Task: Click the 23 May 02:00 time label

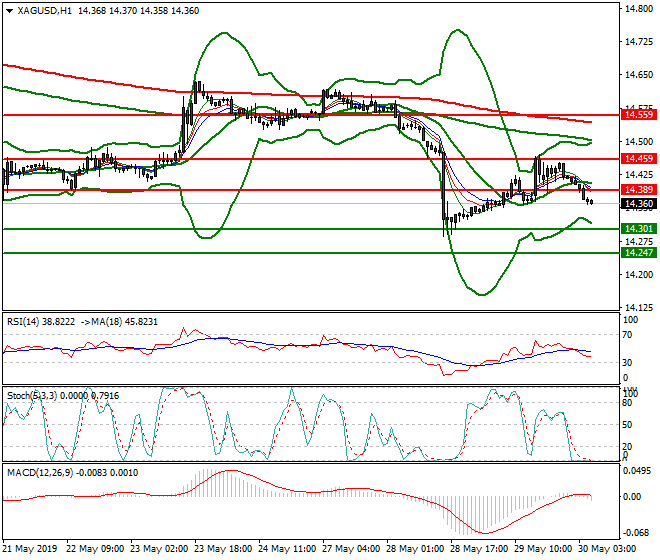Action: pyautogui.click(x=159, y=549)
